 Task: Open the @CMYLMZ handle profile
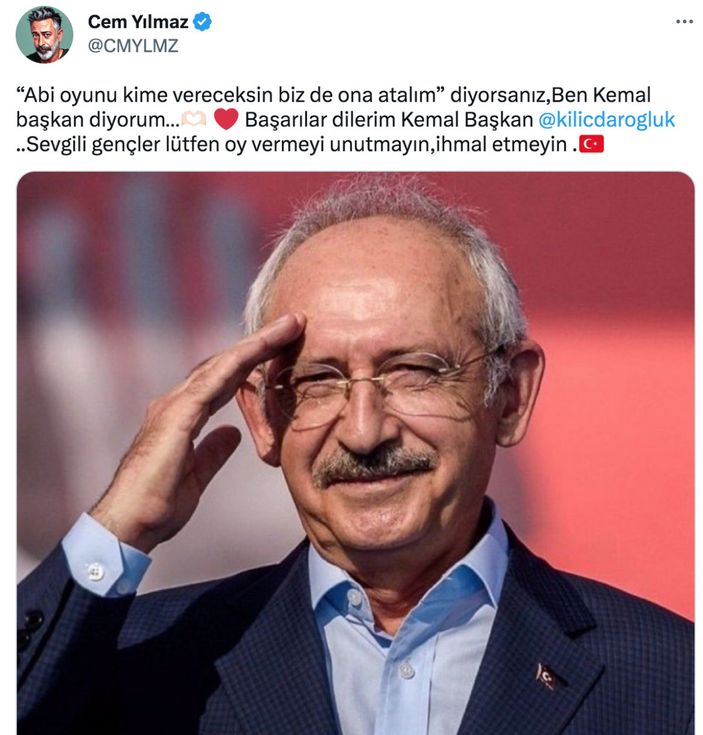(133, 46)
